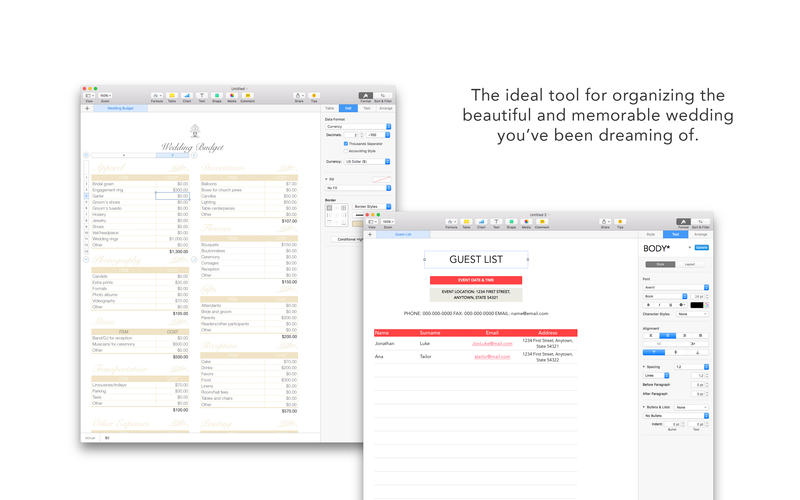Click black text color swatch
Viewport: 800px width, 500px height.
[x=696, y=305]
